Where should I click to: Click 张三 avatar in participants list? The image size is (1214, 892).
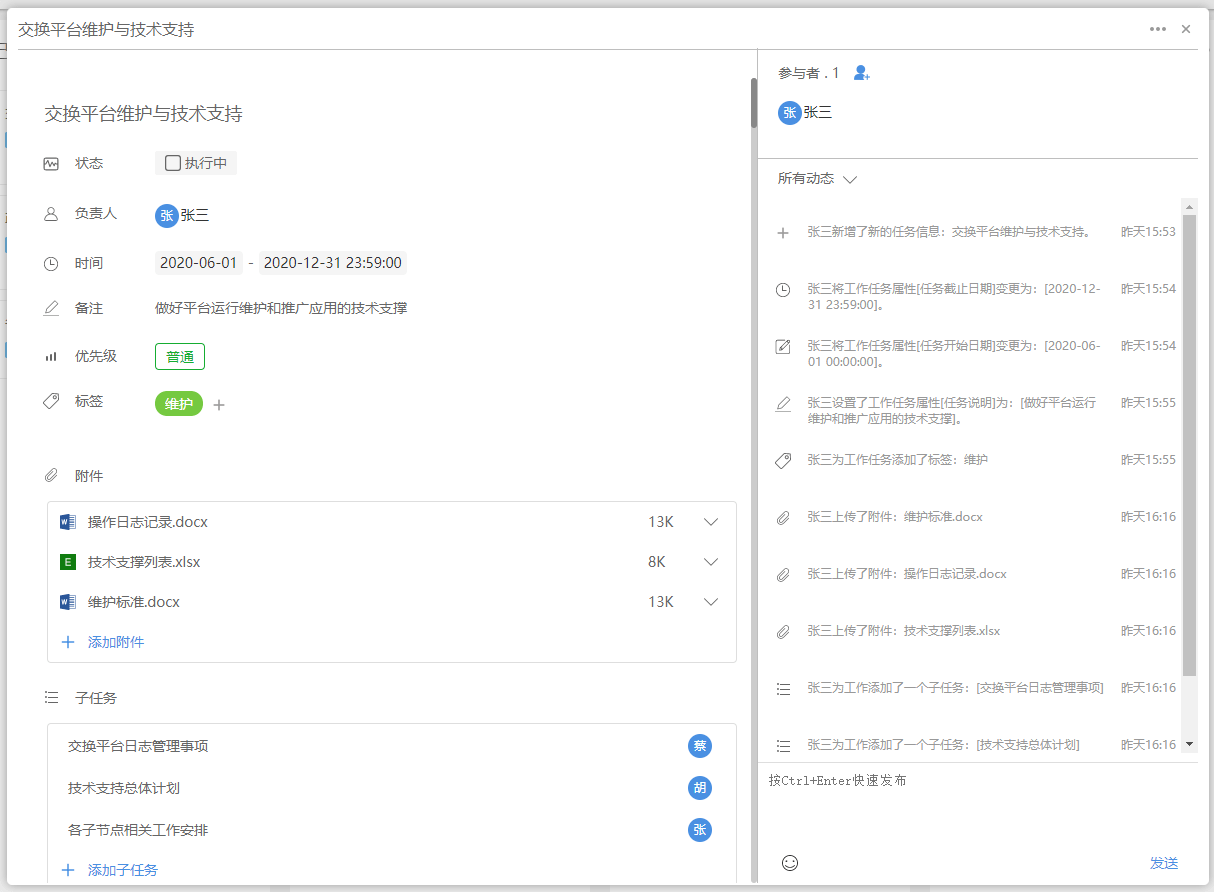[790, 113]
